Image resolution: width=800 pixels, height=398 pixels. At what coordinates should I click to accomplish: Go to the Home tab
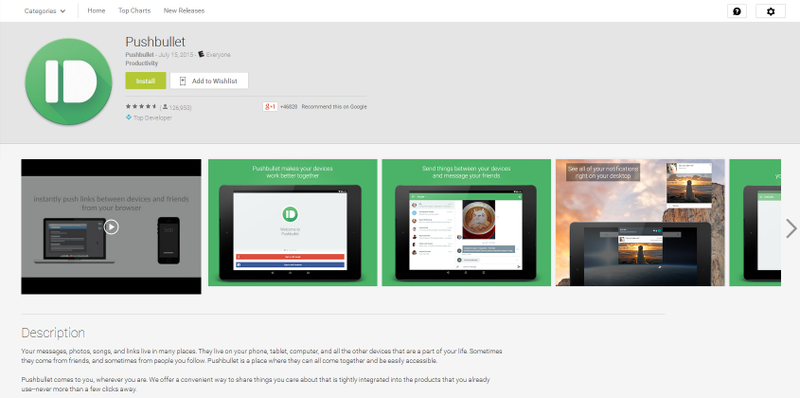96,11
